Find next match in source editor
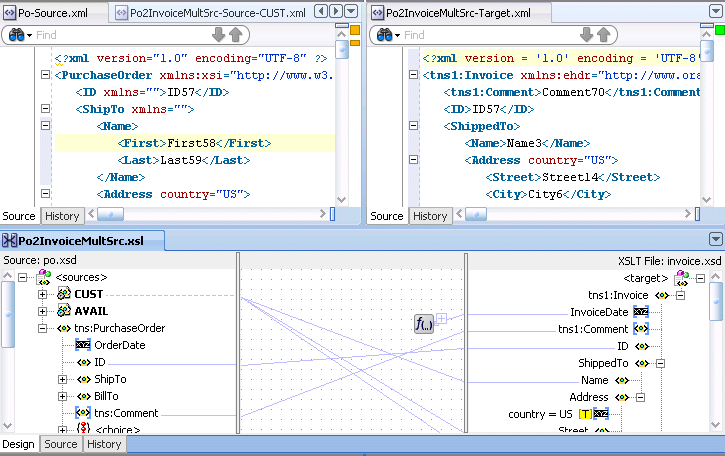Viewport: 725px width, 456px height. (x=218, y=35)
